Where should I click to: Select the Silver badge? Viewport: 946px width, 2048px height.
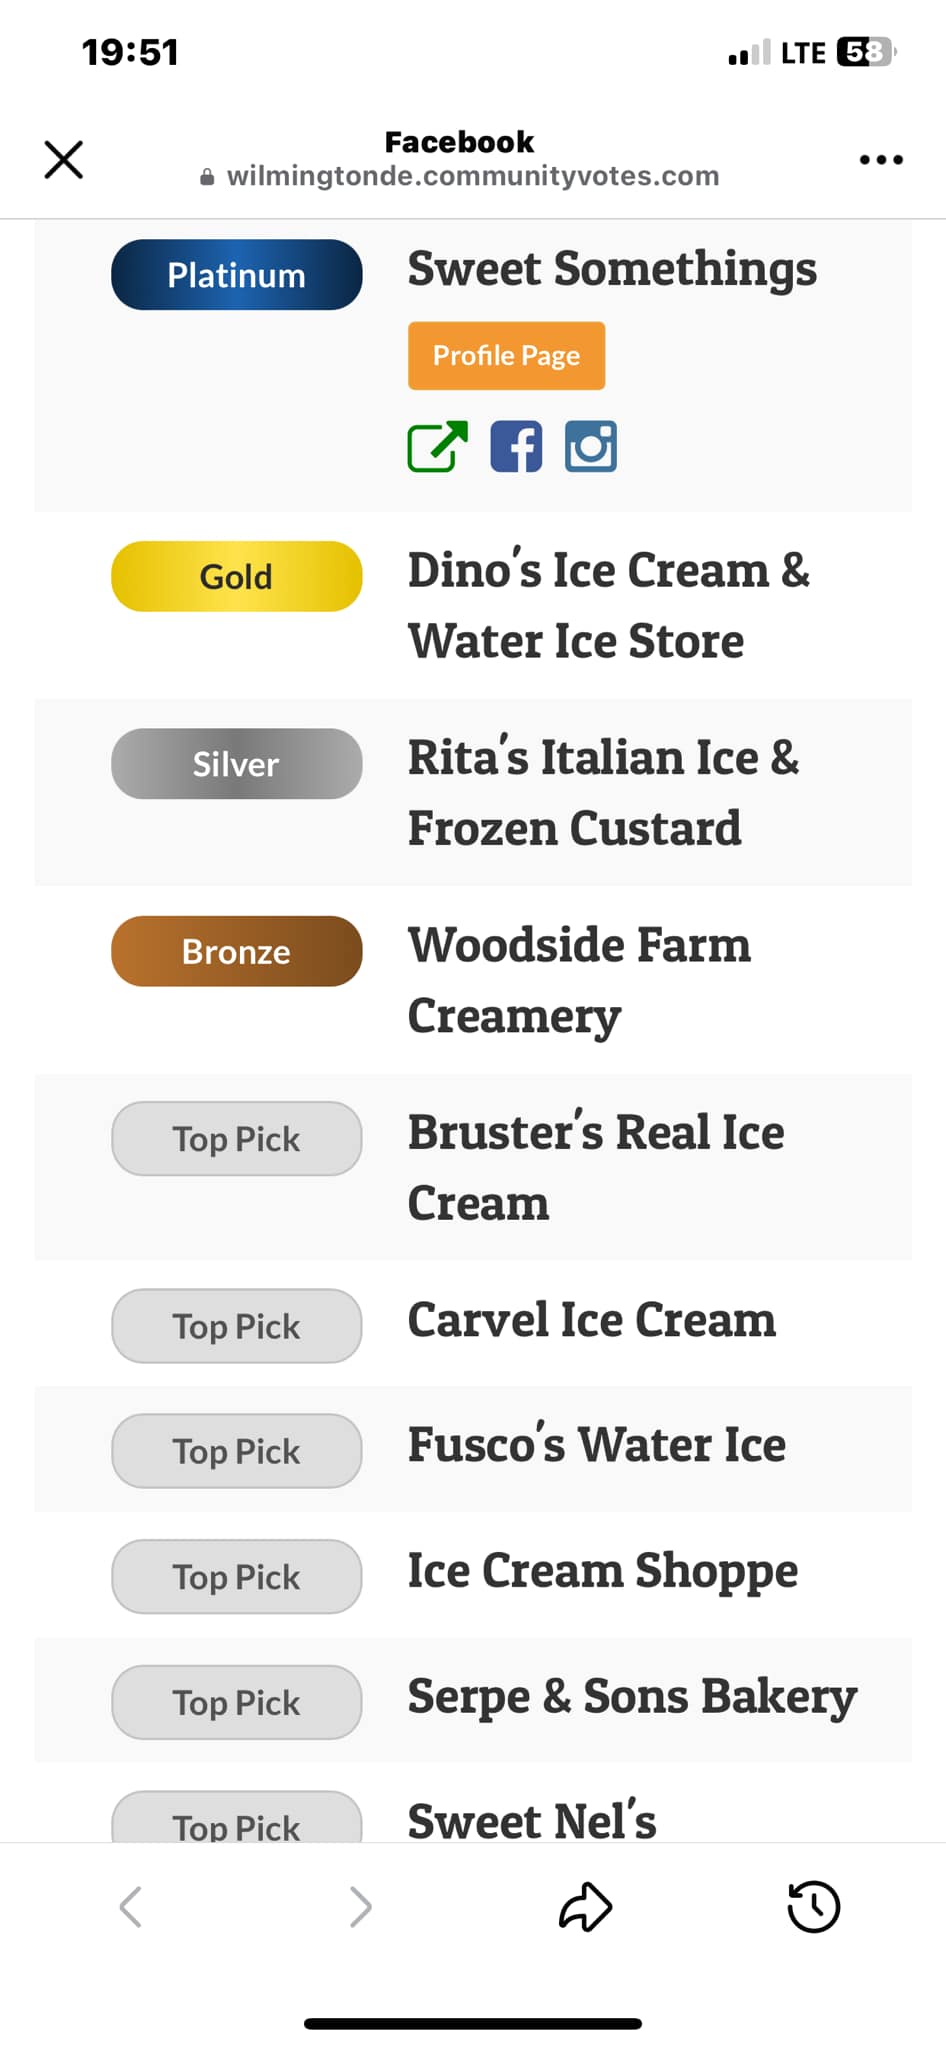point(236,764)
